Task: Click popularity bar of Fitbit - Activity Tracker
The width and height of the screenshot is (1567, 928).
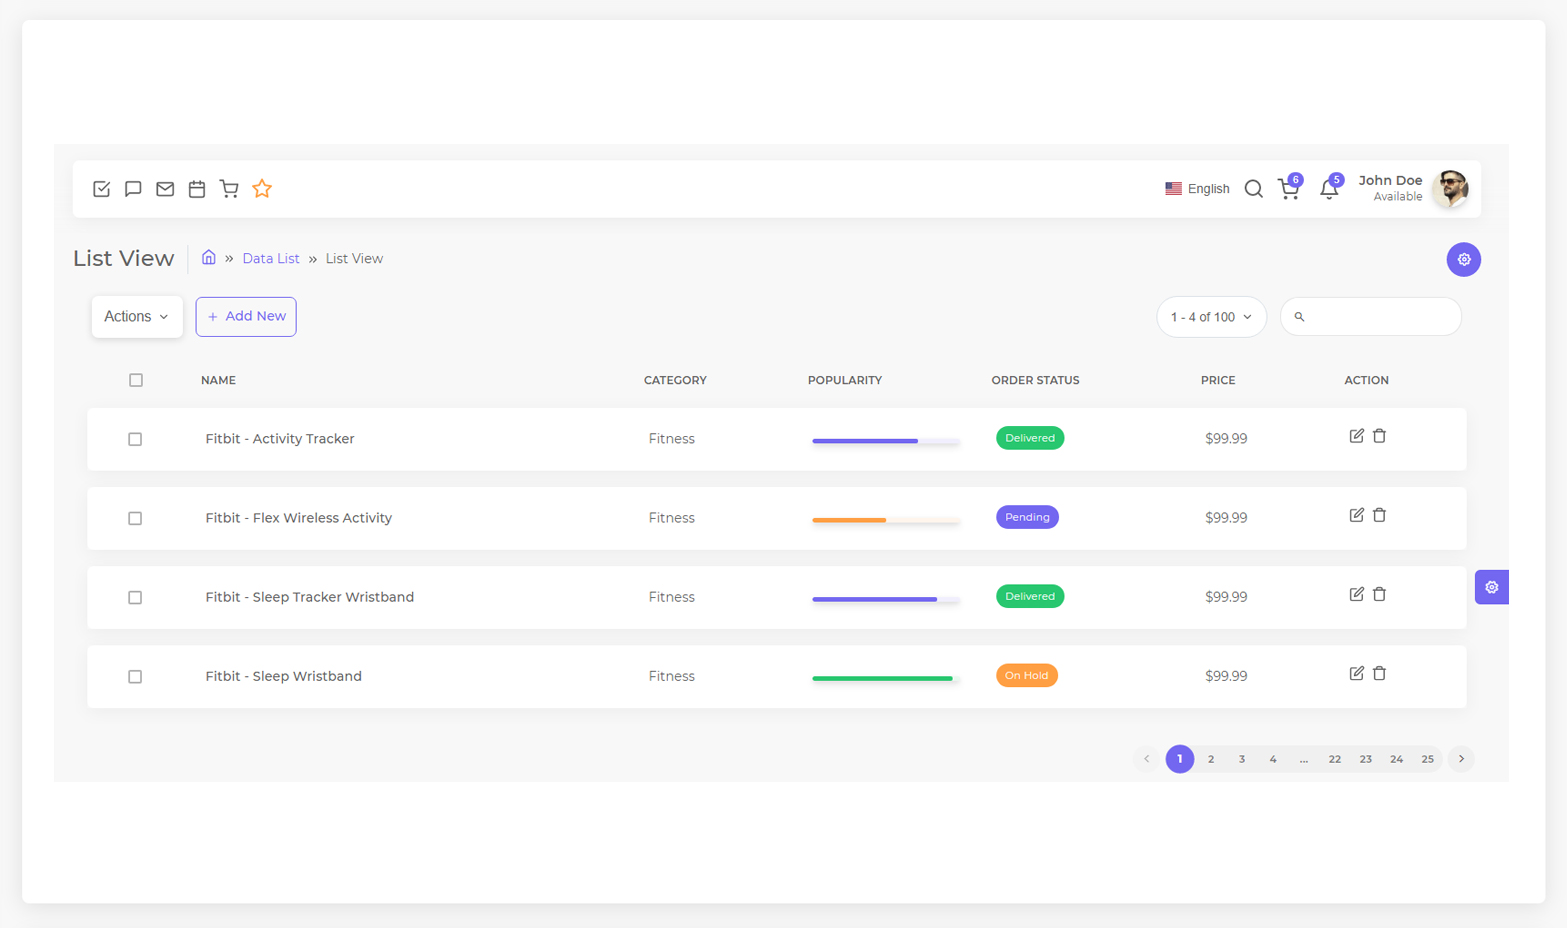Action: point(885,441)
